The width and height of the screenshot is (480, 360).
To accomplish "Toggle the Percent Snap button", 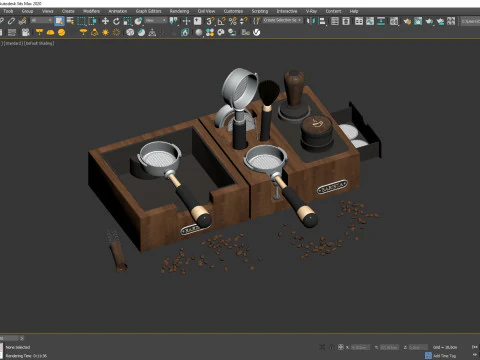I will [x=233, y=21].
